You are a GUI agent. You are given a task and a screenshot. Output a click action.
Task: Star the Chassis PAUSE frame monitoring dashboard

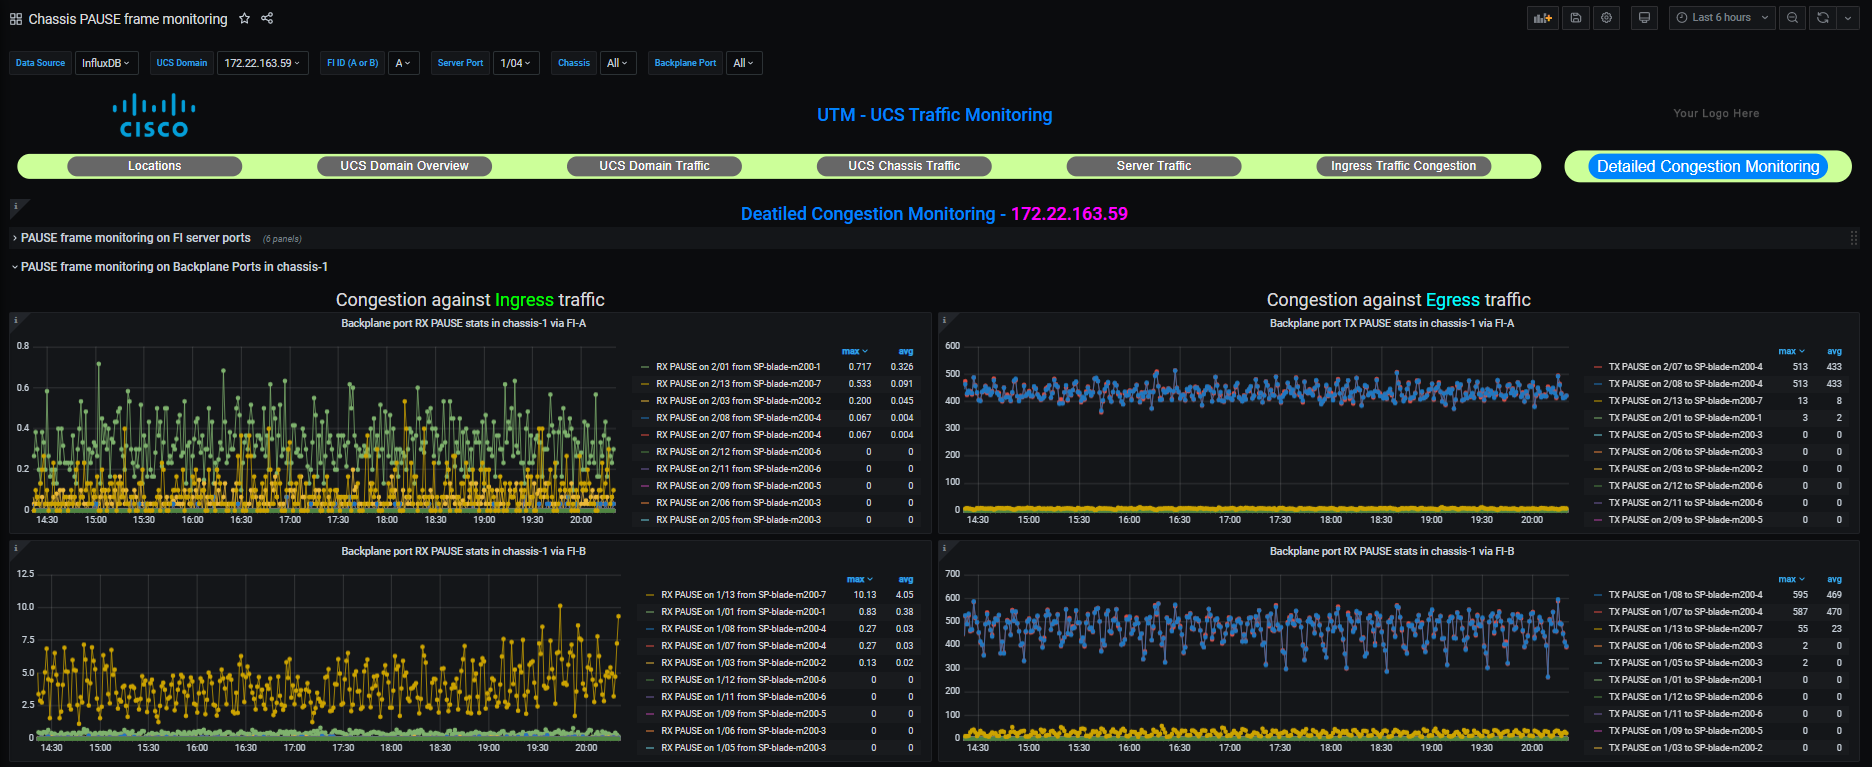(244, 18)
